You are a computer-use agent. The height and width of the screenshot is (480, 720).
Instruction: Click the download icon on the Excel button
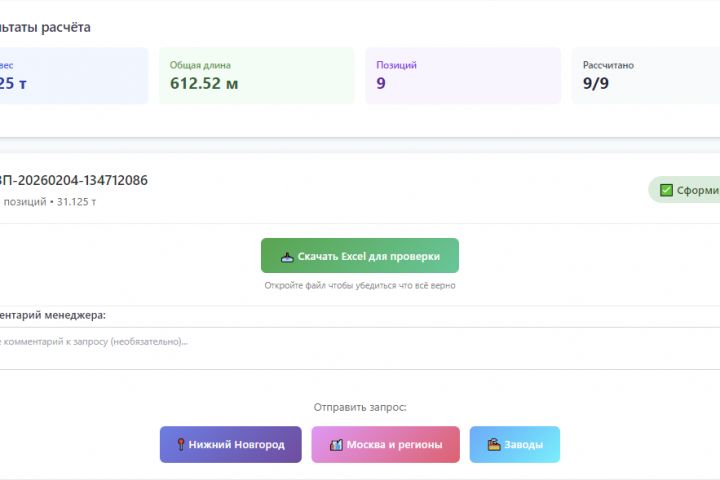(287, 256)
